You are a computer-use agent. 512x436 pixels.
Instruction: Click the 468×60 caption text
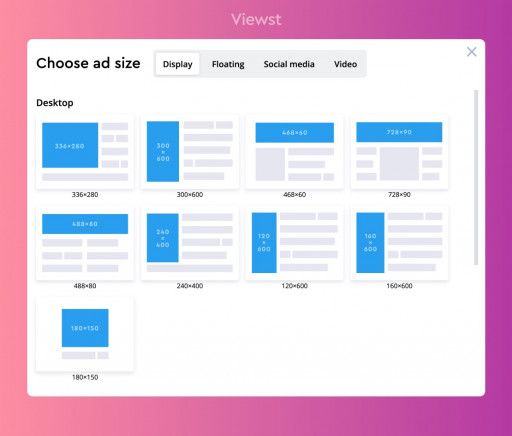[x=294, y=194]
